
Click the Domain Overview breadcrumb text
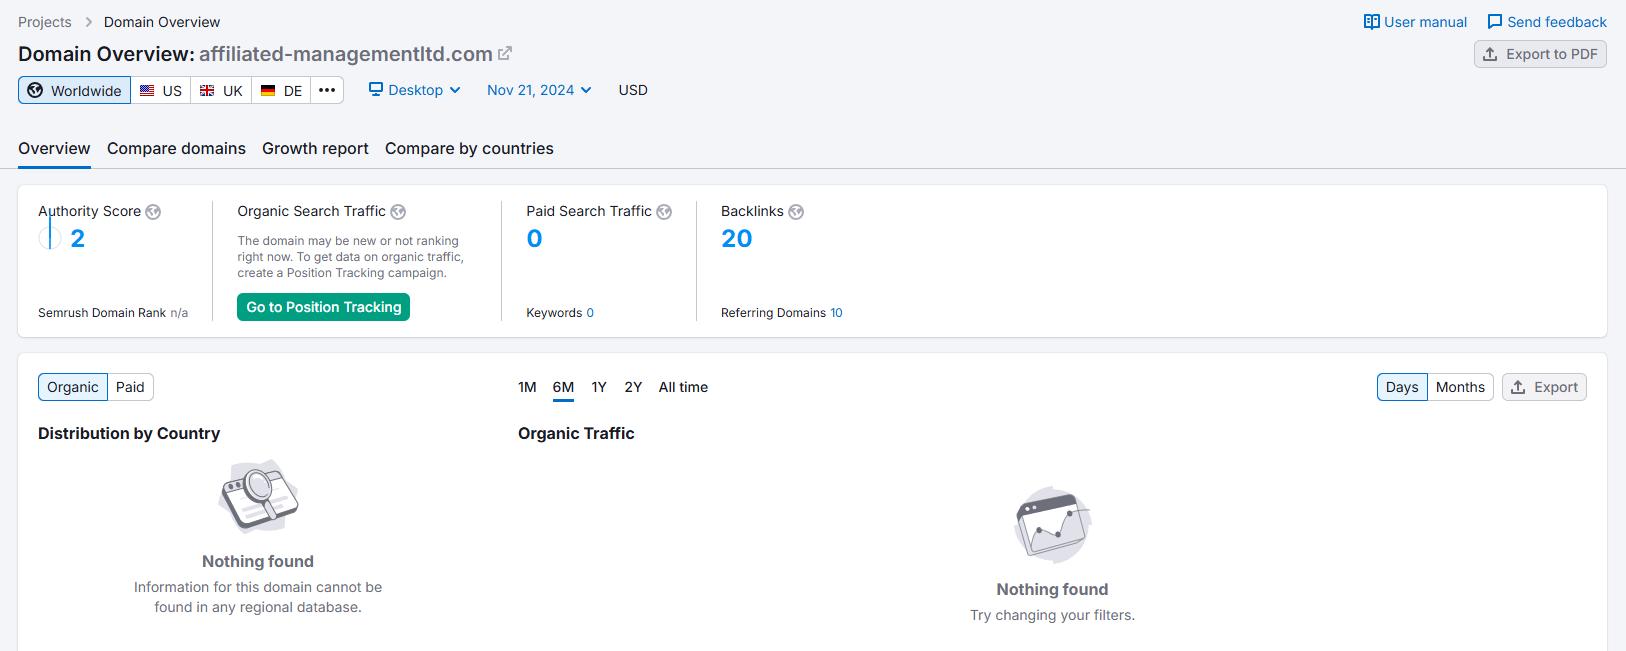162,22
